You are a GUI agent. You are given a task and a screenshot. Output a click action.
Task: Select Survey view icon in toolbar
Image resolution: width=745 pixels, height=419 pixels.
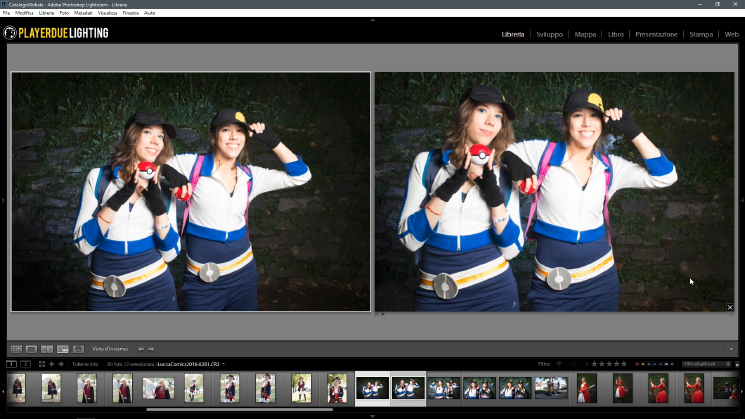tap(63, 349)
